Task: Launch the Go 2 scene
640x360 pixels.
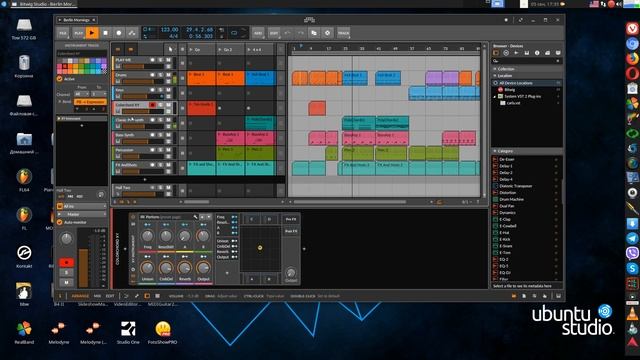Action: (231, 49)
